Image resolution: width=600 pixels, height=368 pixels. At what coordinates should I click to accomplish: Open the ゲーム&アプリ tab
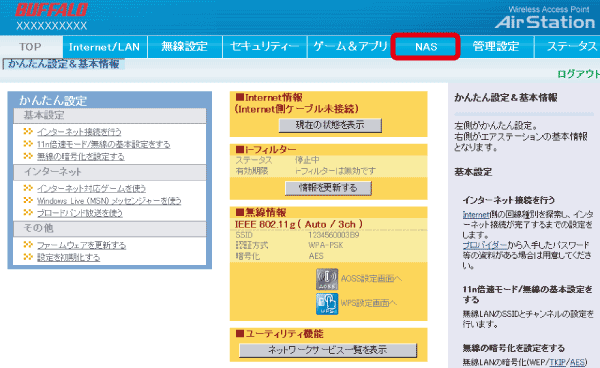[350, 47]
